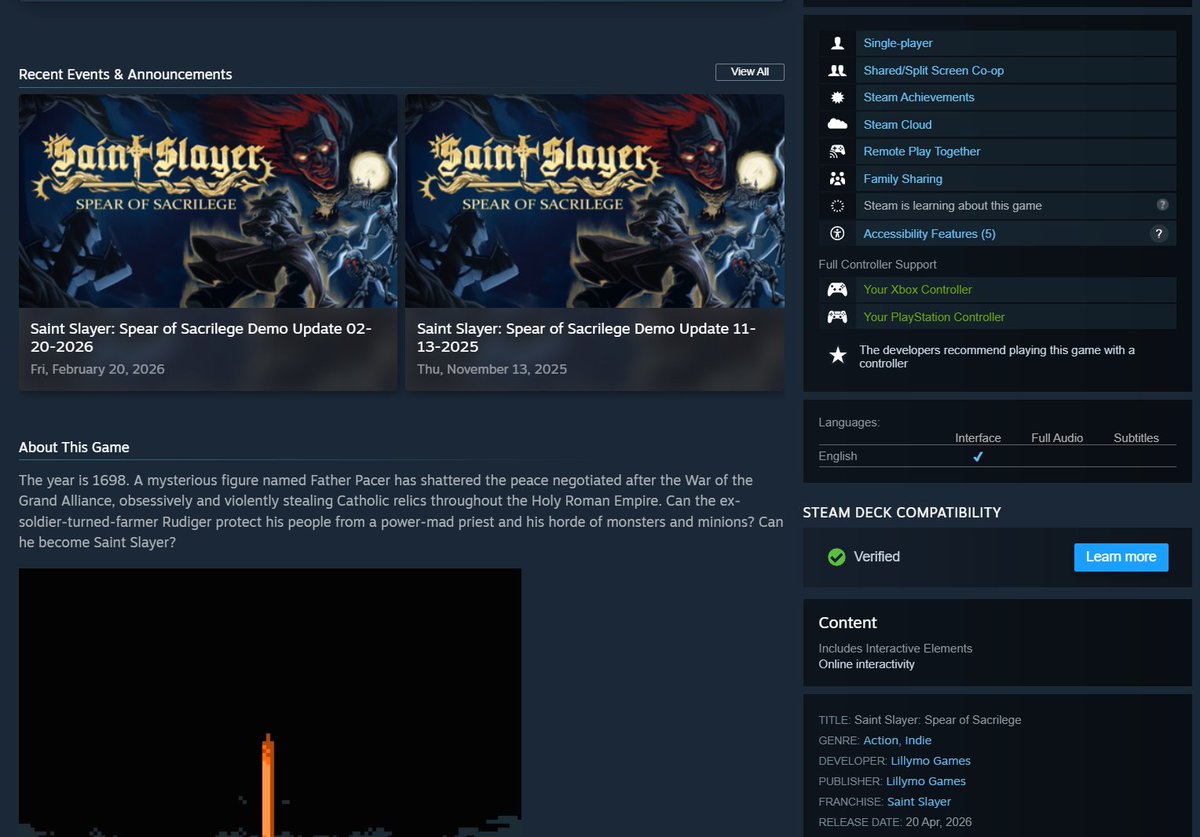Open publisher Lillymo Games link
Image resolution: width=1200 pixels, height=837 pixels.
[926, 781]
